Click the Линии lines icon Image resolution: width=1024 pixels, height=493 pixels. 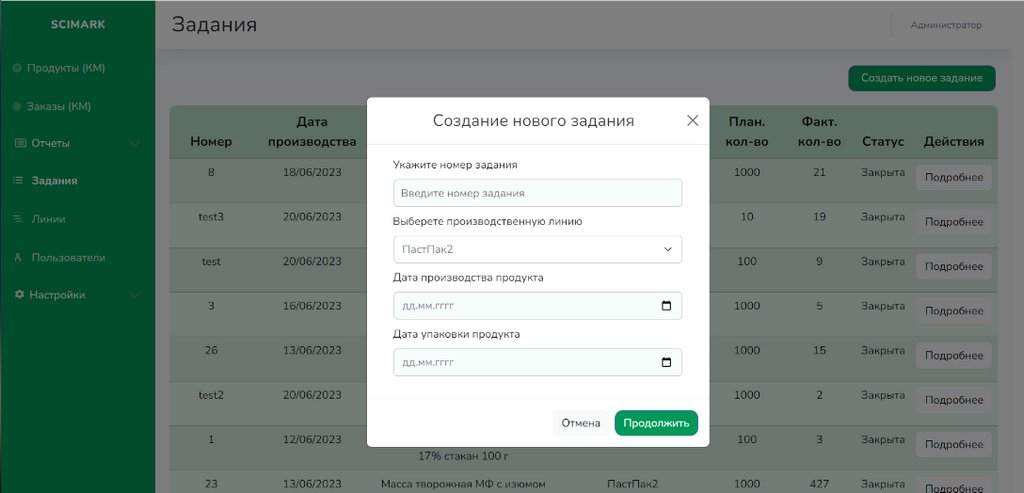(18, 219)
